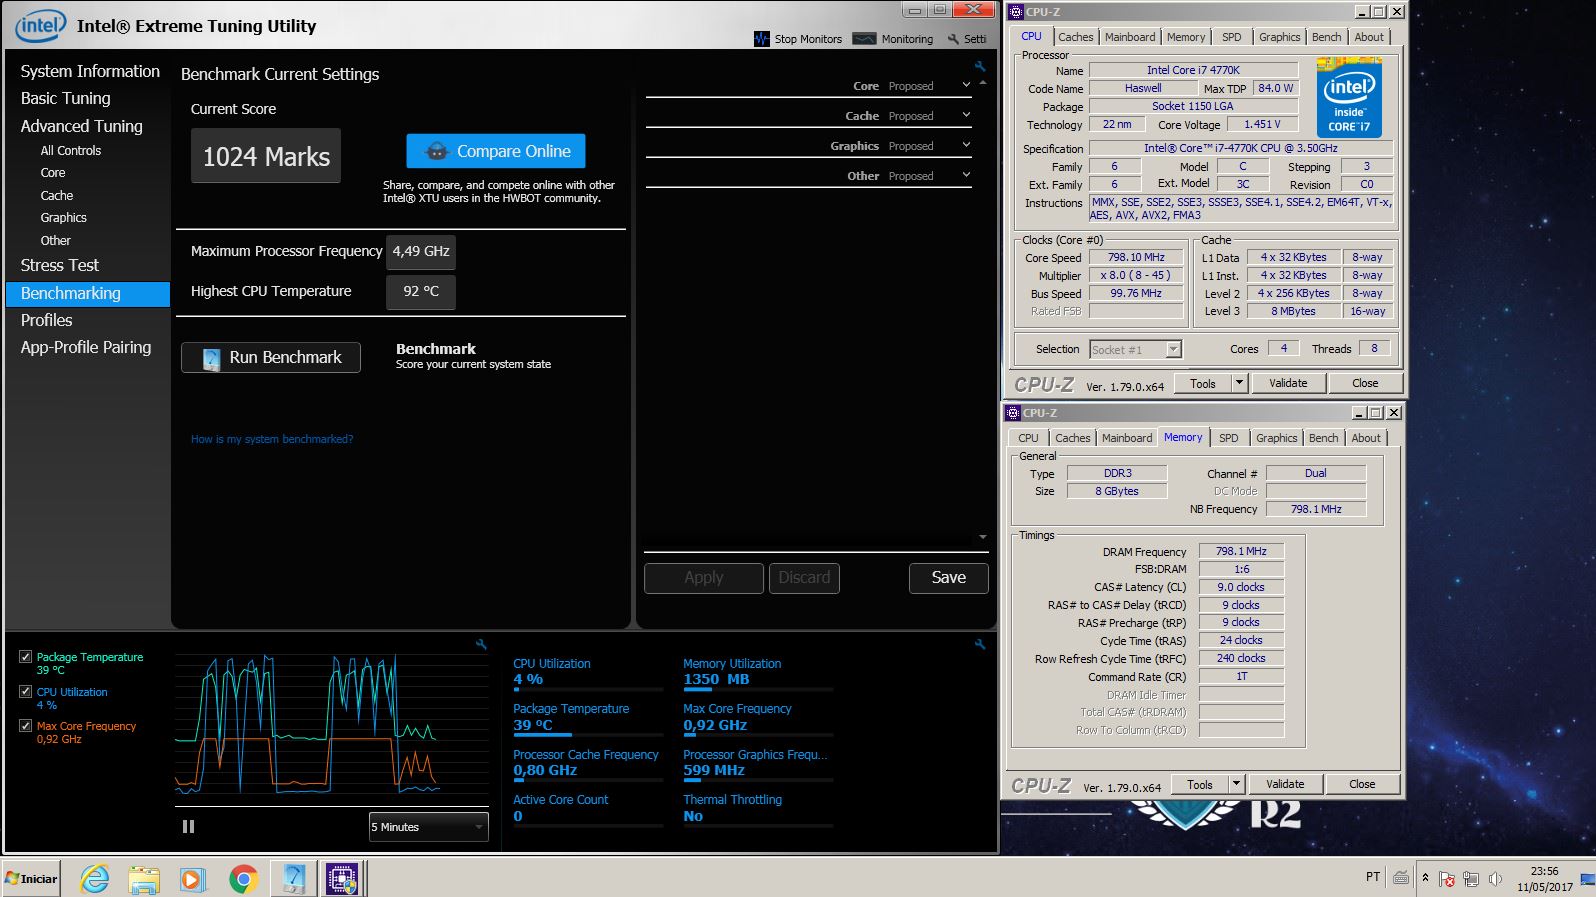Launch Chrome from taskbar
The width and height of the screenshot is (1596, 897).
pyautogui.click(x=243, y=879)
